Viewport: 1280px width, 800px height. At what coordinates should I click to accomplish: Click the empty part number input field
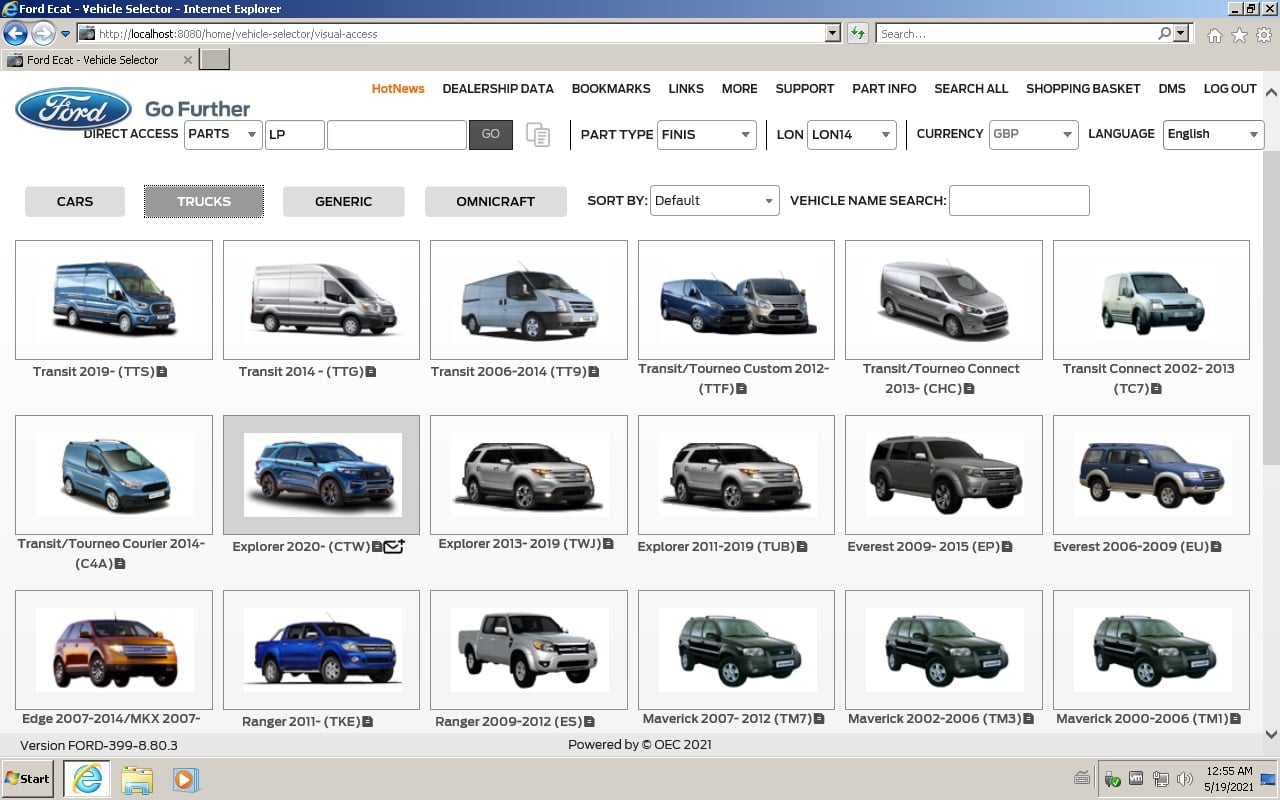pyautogui.click(x=397, y=134)
